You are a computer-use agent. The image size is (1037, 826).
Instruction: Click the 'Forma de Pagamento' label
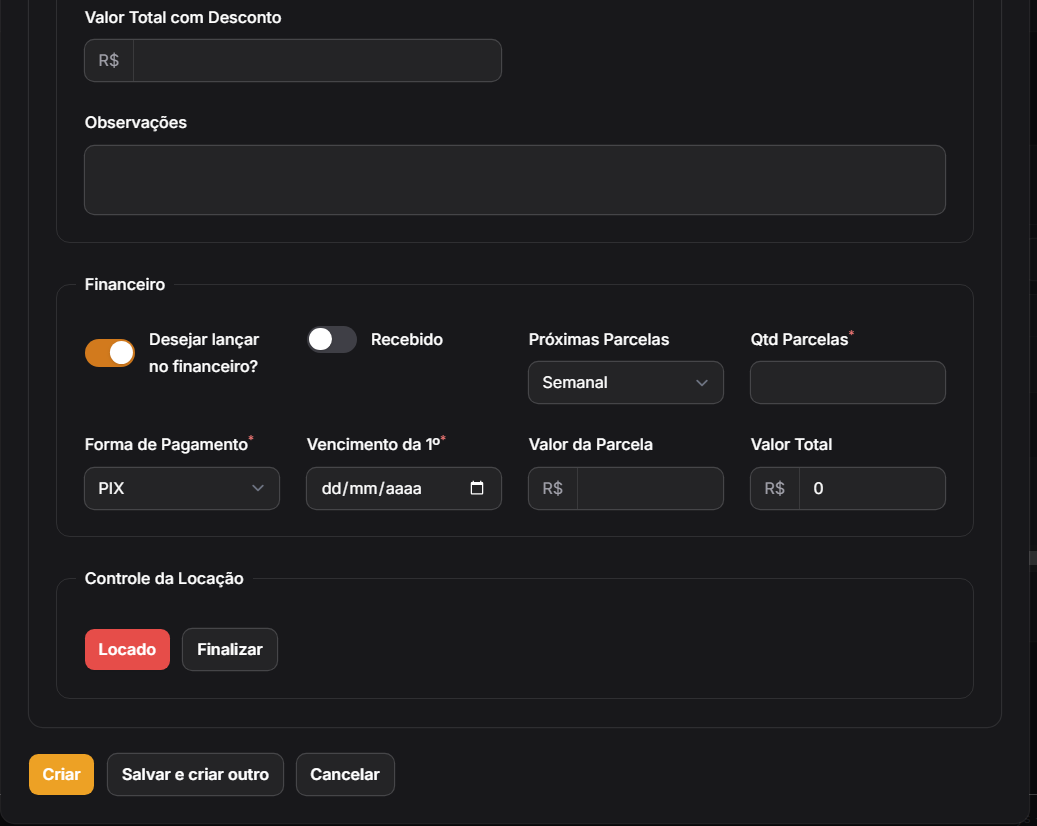[166, 444]
